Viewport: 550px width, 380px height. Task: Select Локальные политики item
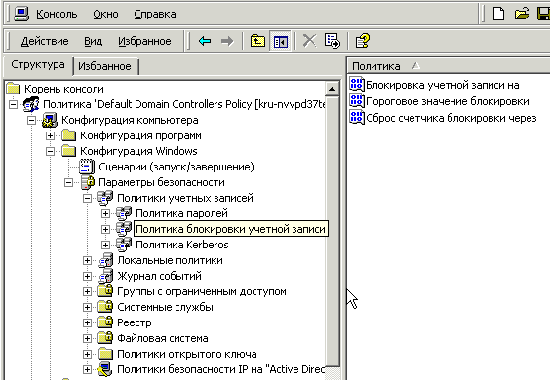[170, 260]
